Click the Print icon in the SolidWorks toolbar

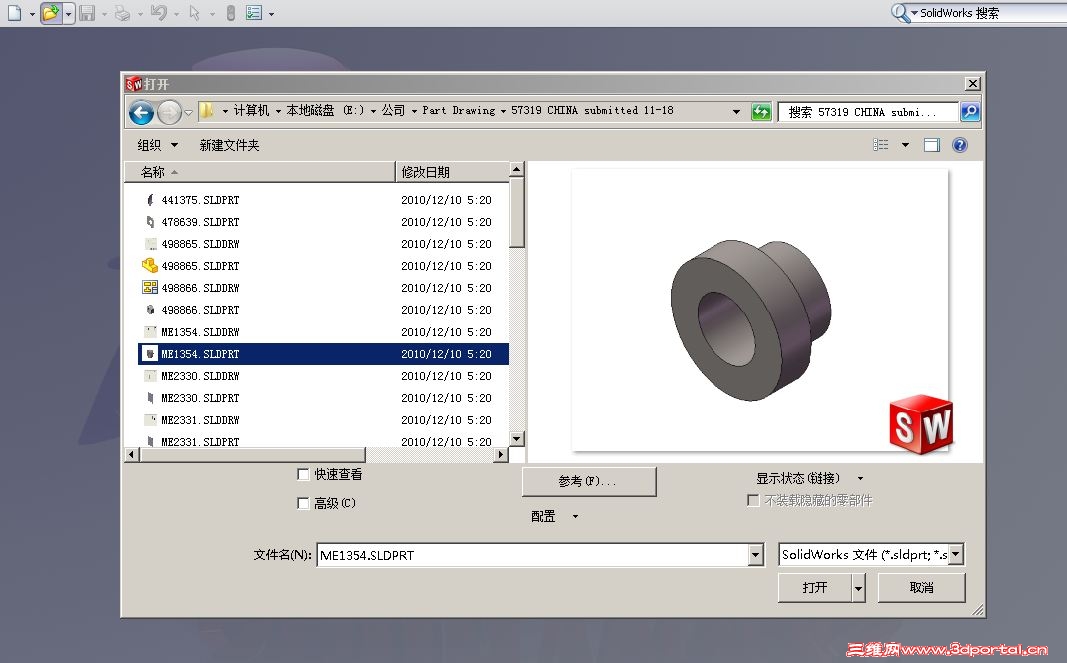[x=122, y=12]
